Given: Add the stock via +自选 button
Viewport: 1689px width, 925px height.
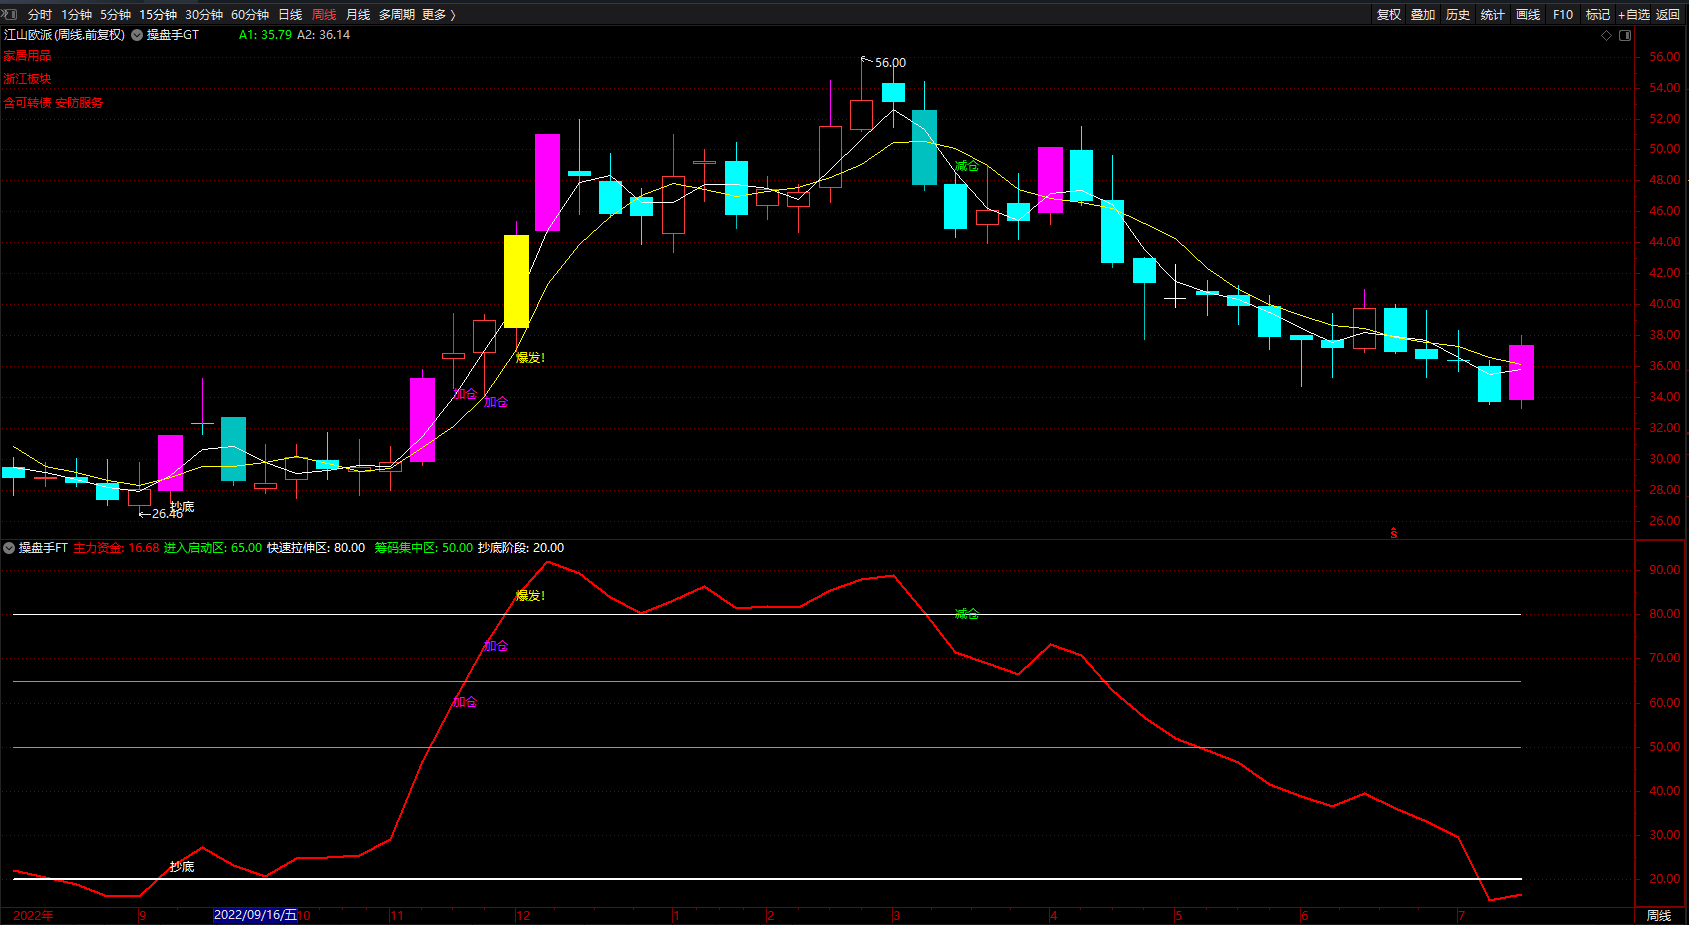Looking at the screenshot, I should (x=1633, y=14).
